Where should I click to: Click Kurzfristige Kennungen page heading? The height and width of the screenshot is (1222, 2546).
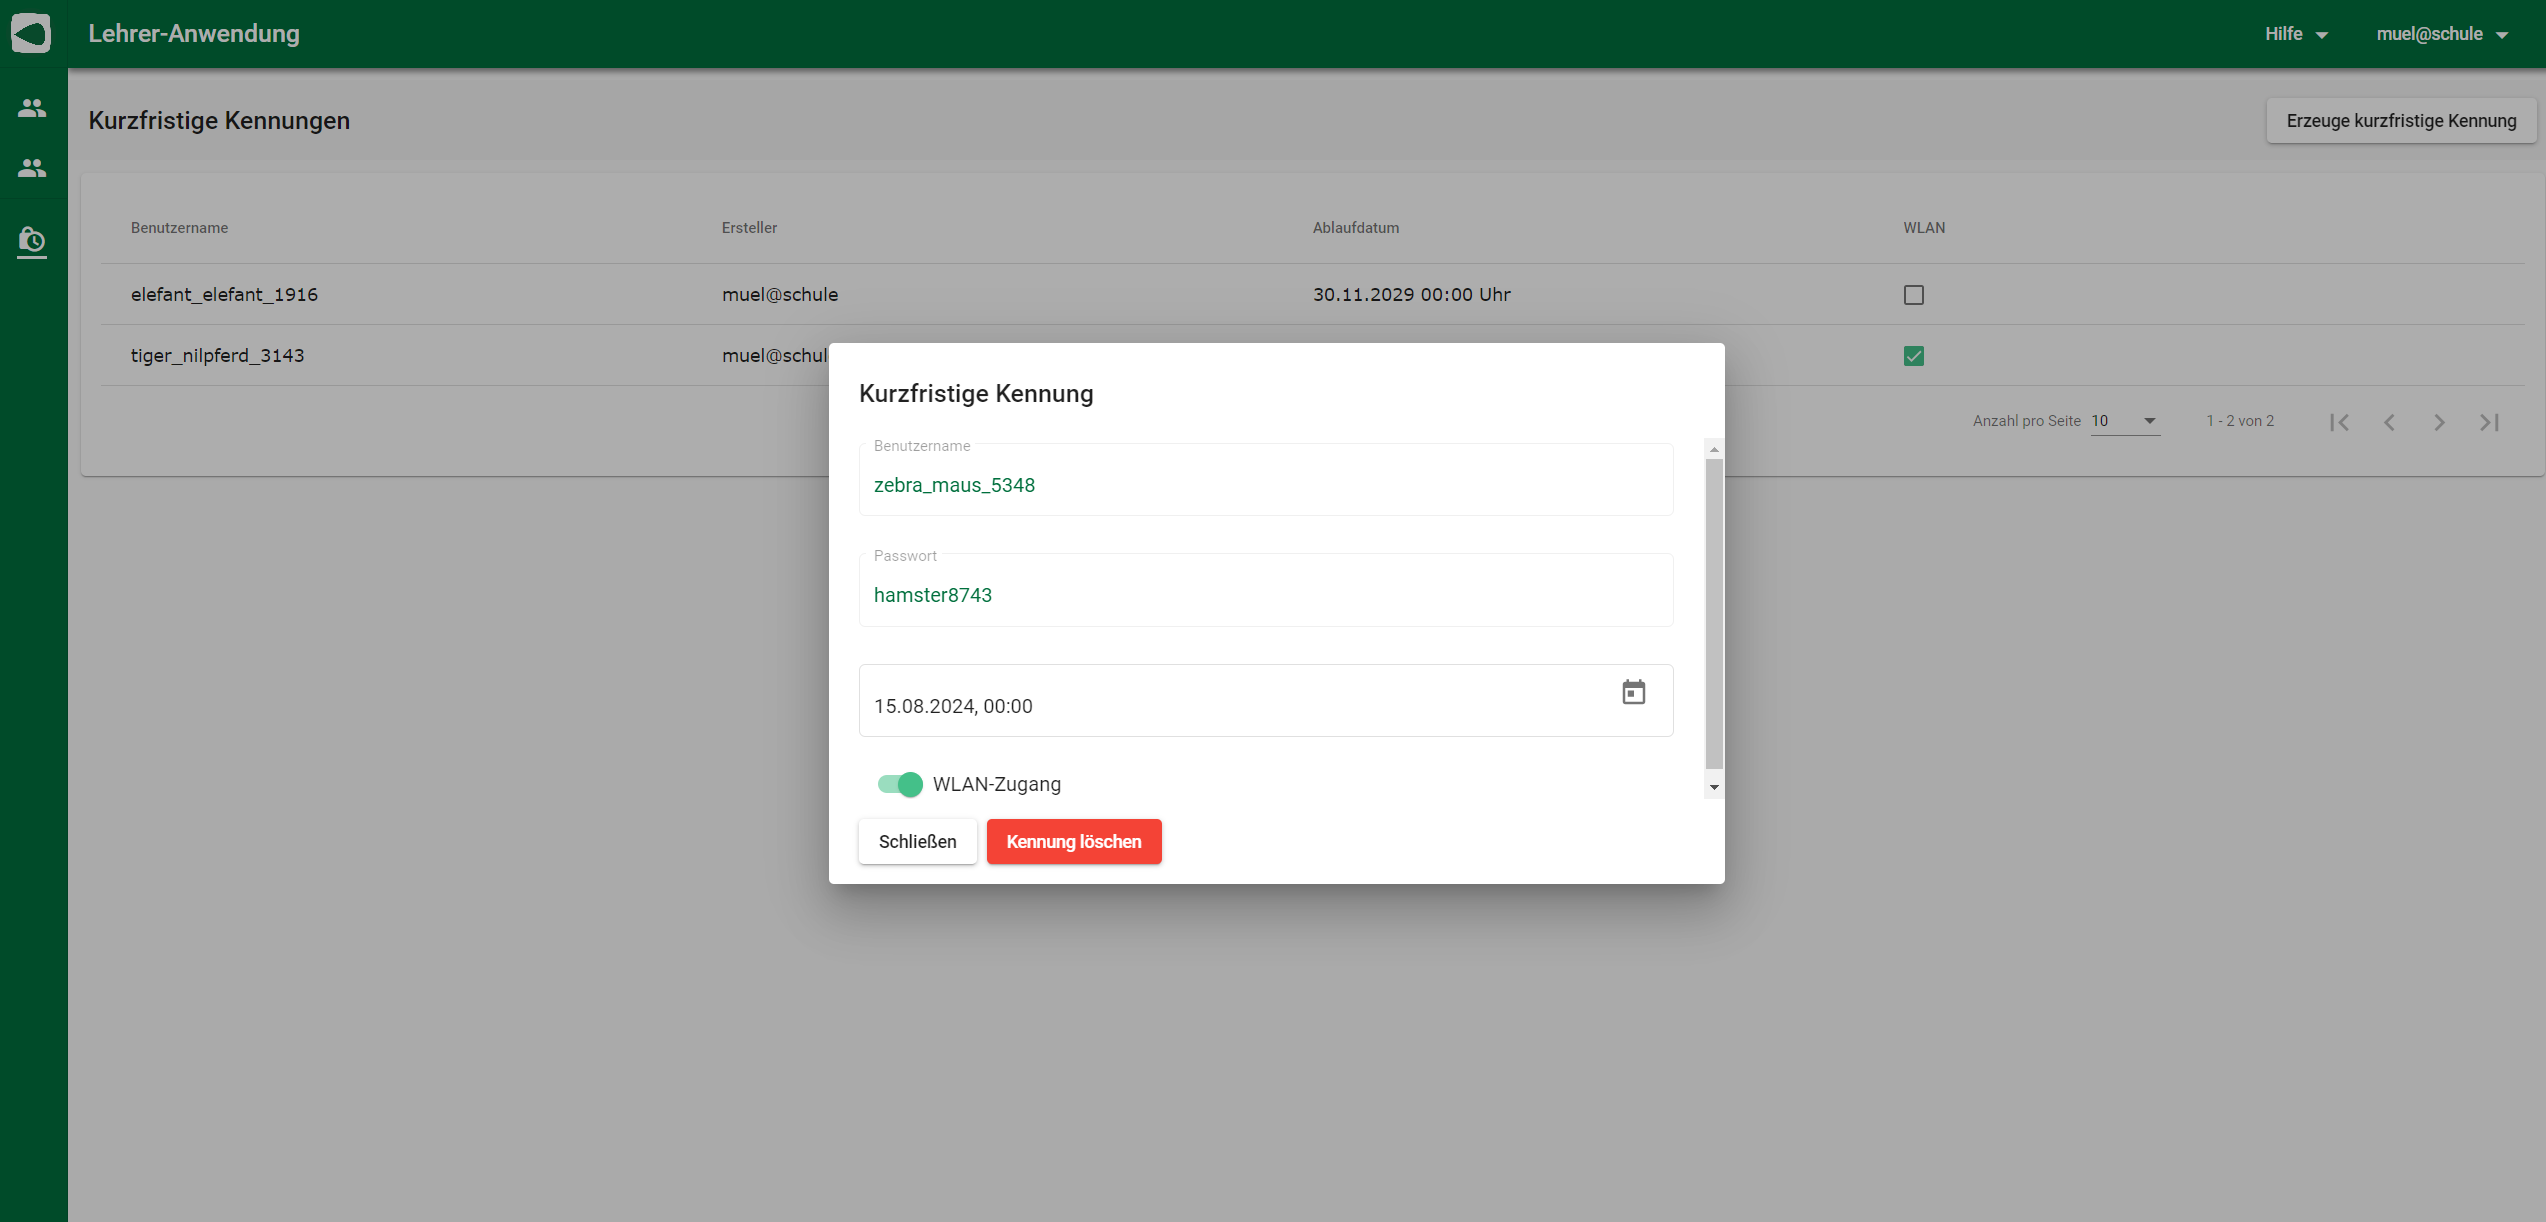pos(219,121)
